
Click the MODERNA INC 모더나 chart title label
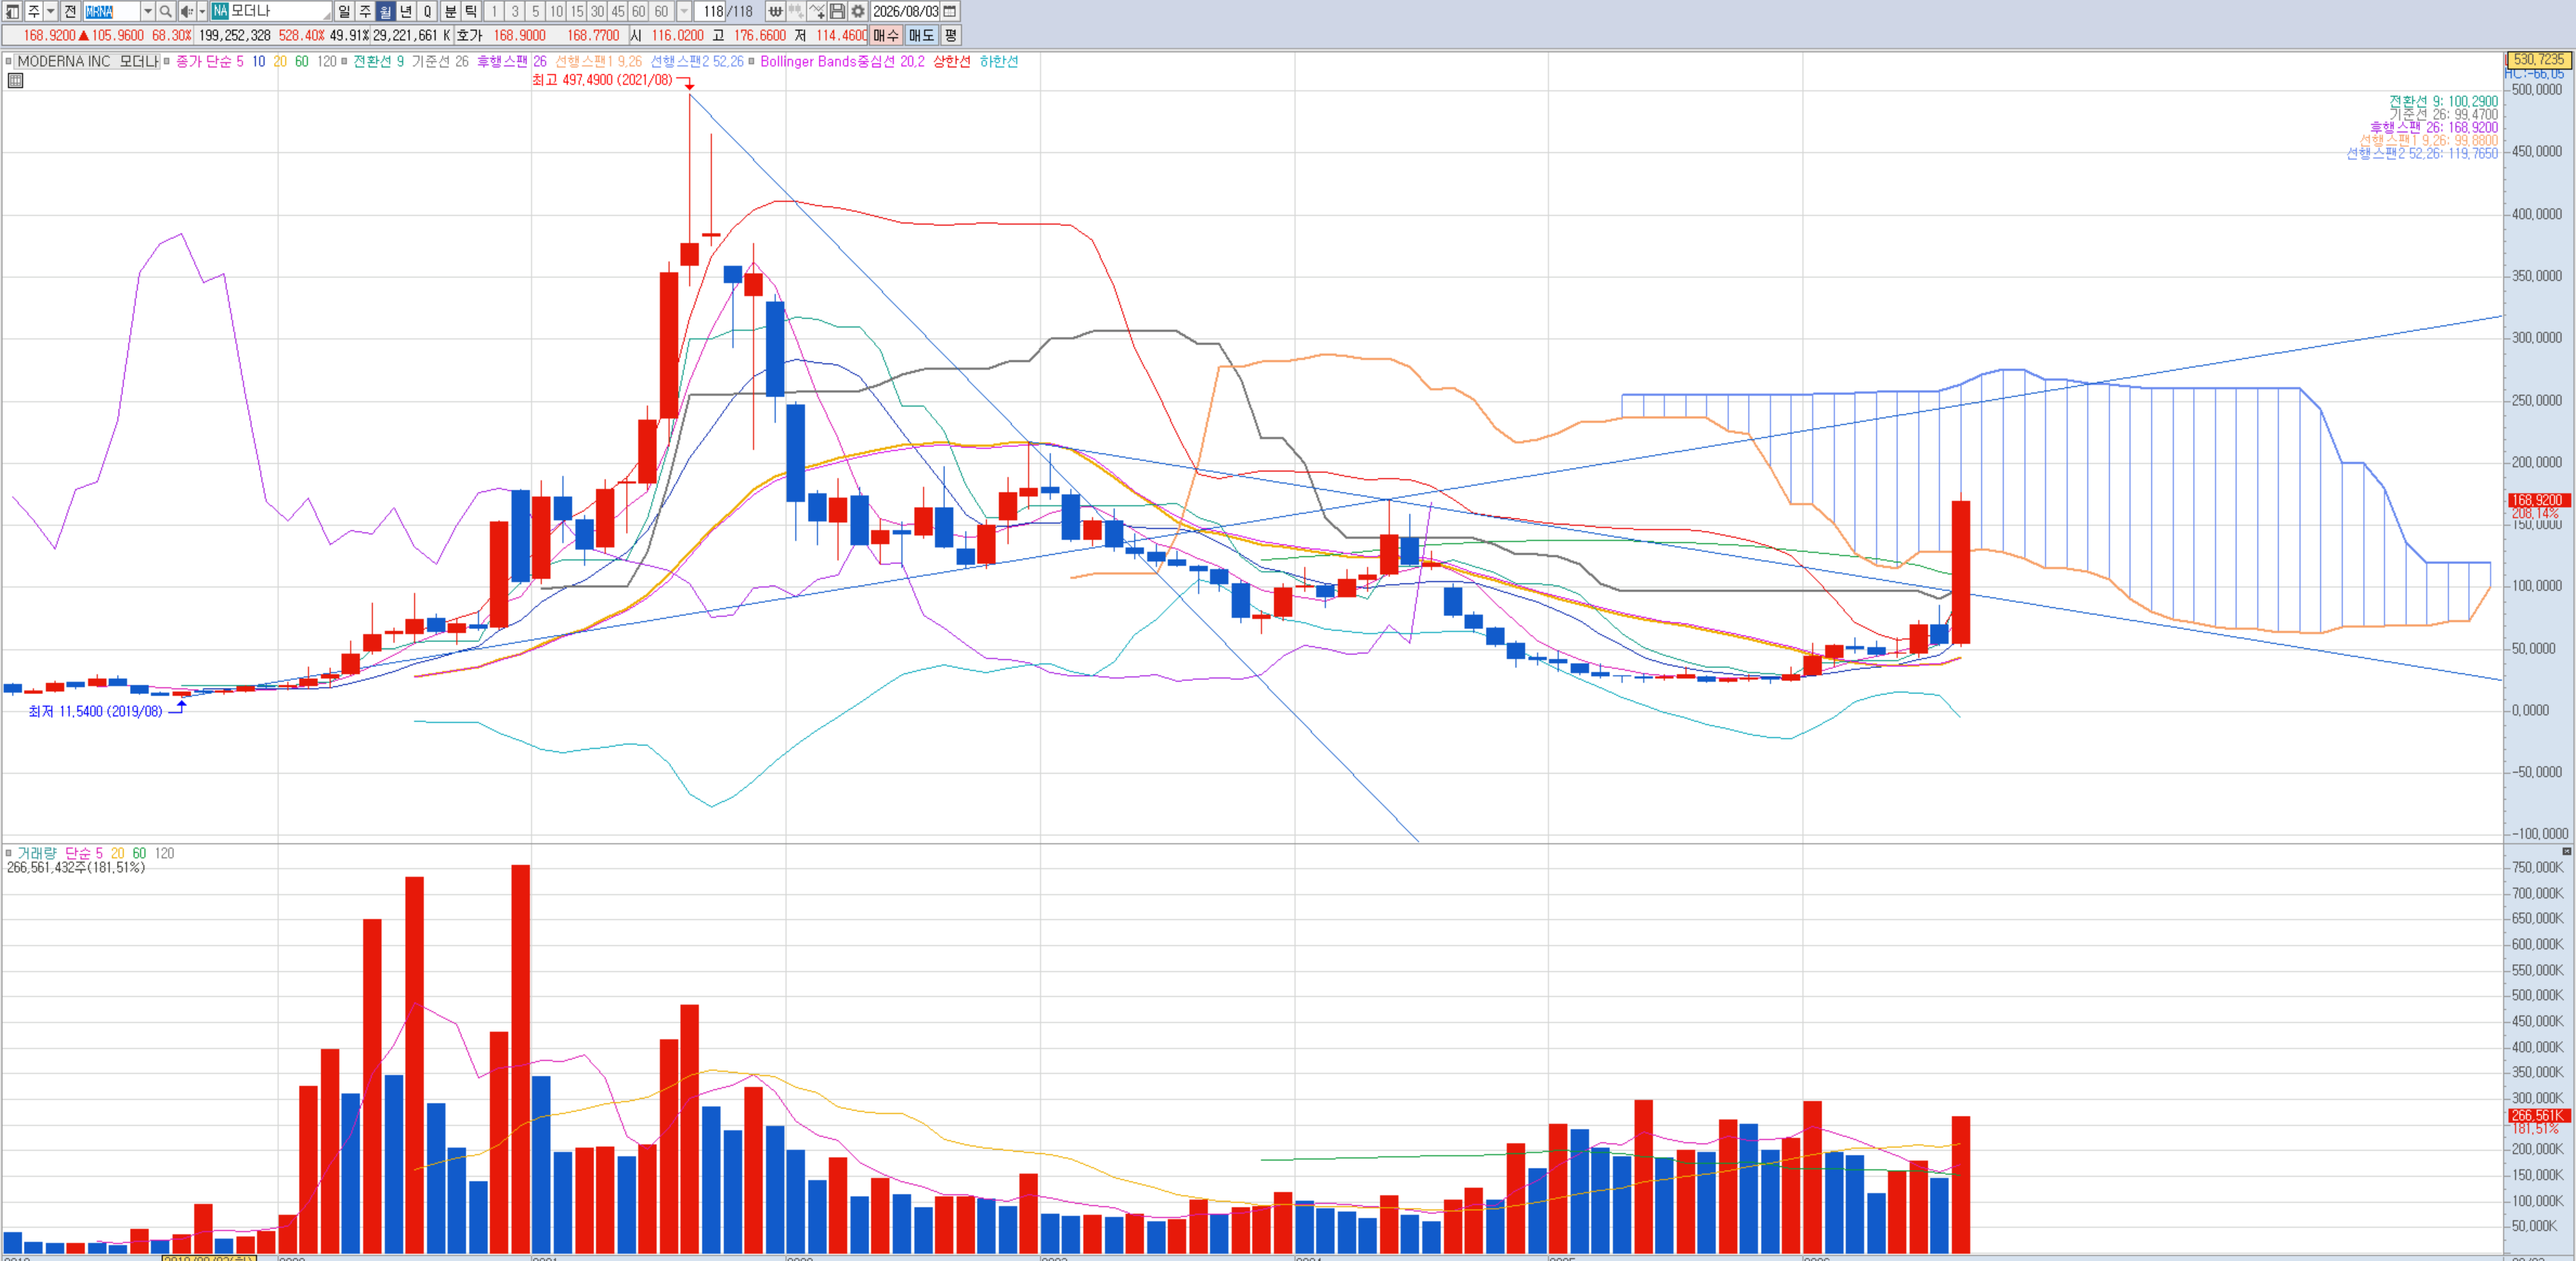(88, 61)
